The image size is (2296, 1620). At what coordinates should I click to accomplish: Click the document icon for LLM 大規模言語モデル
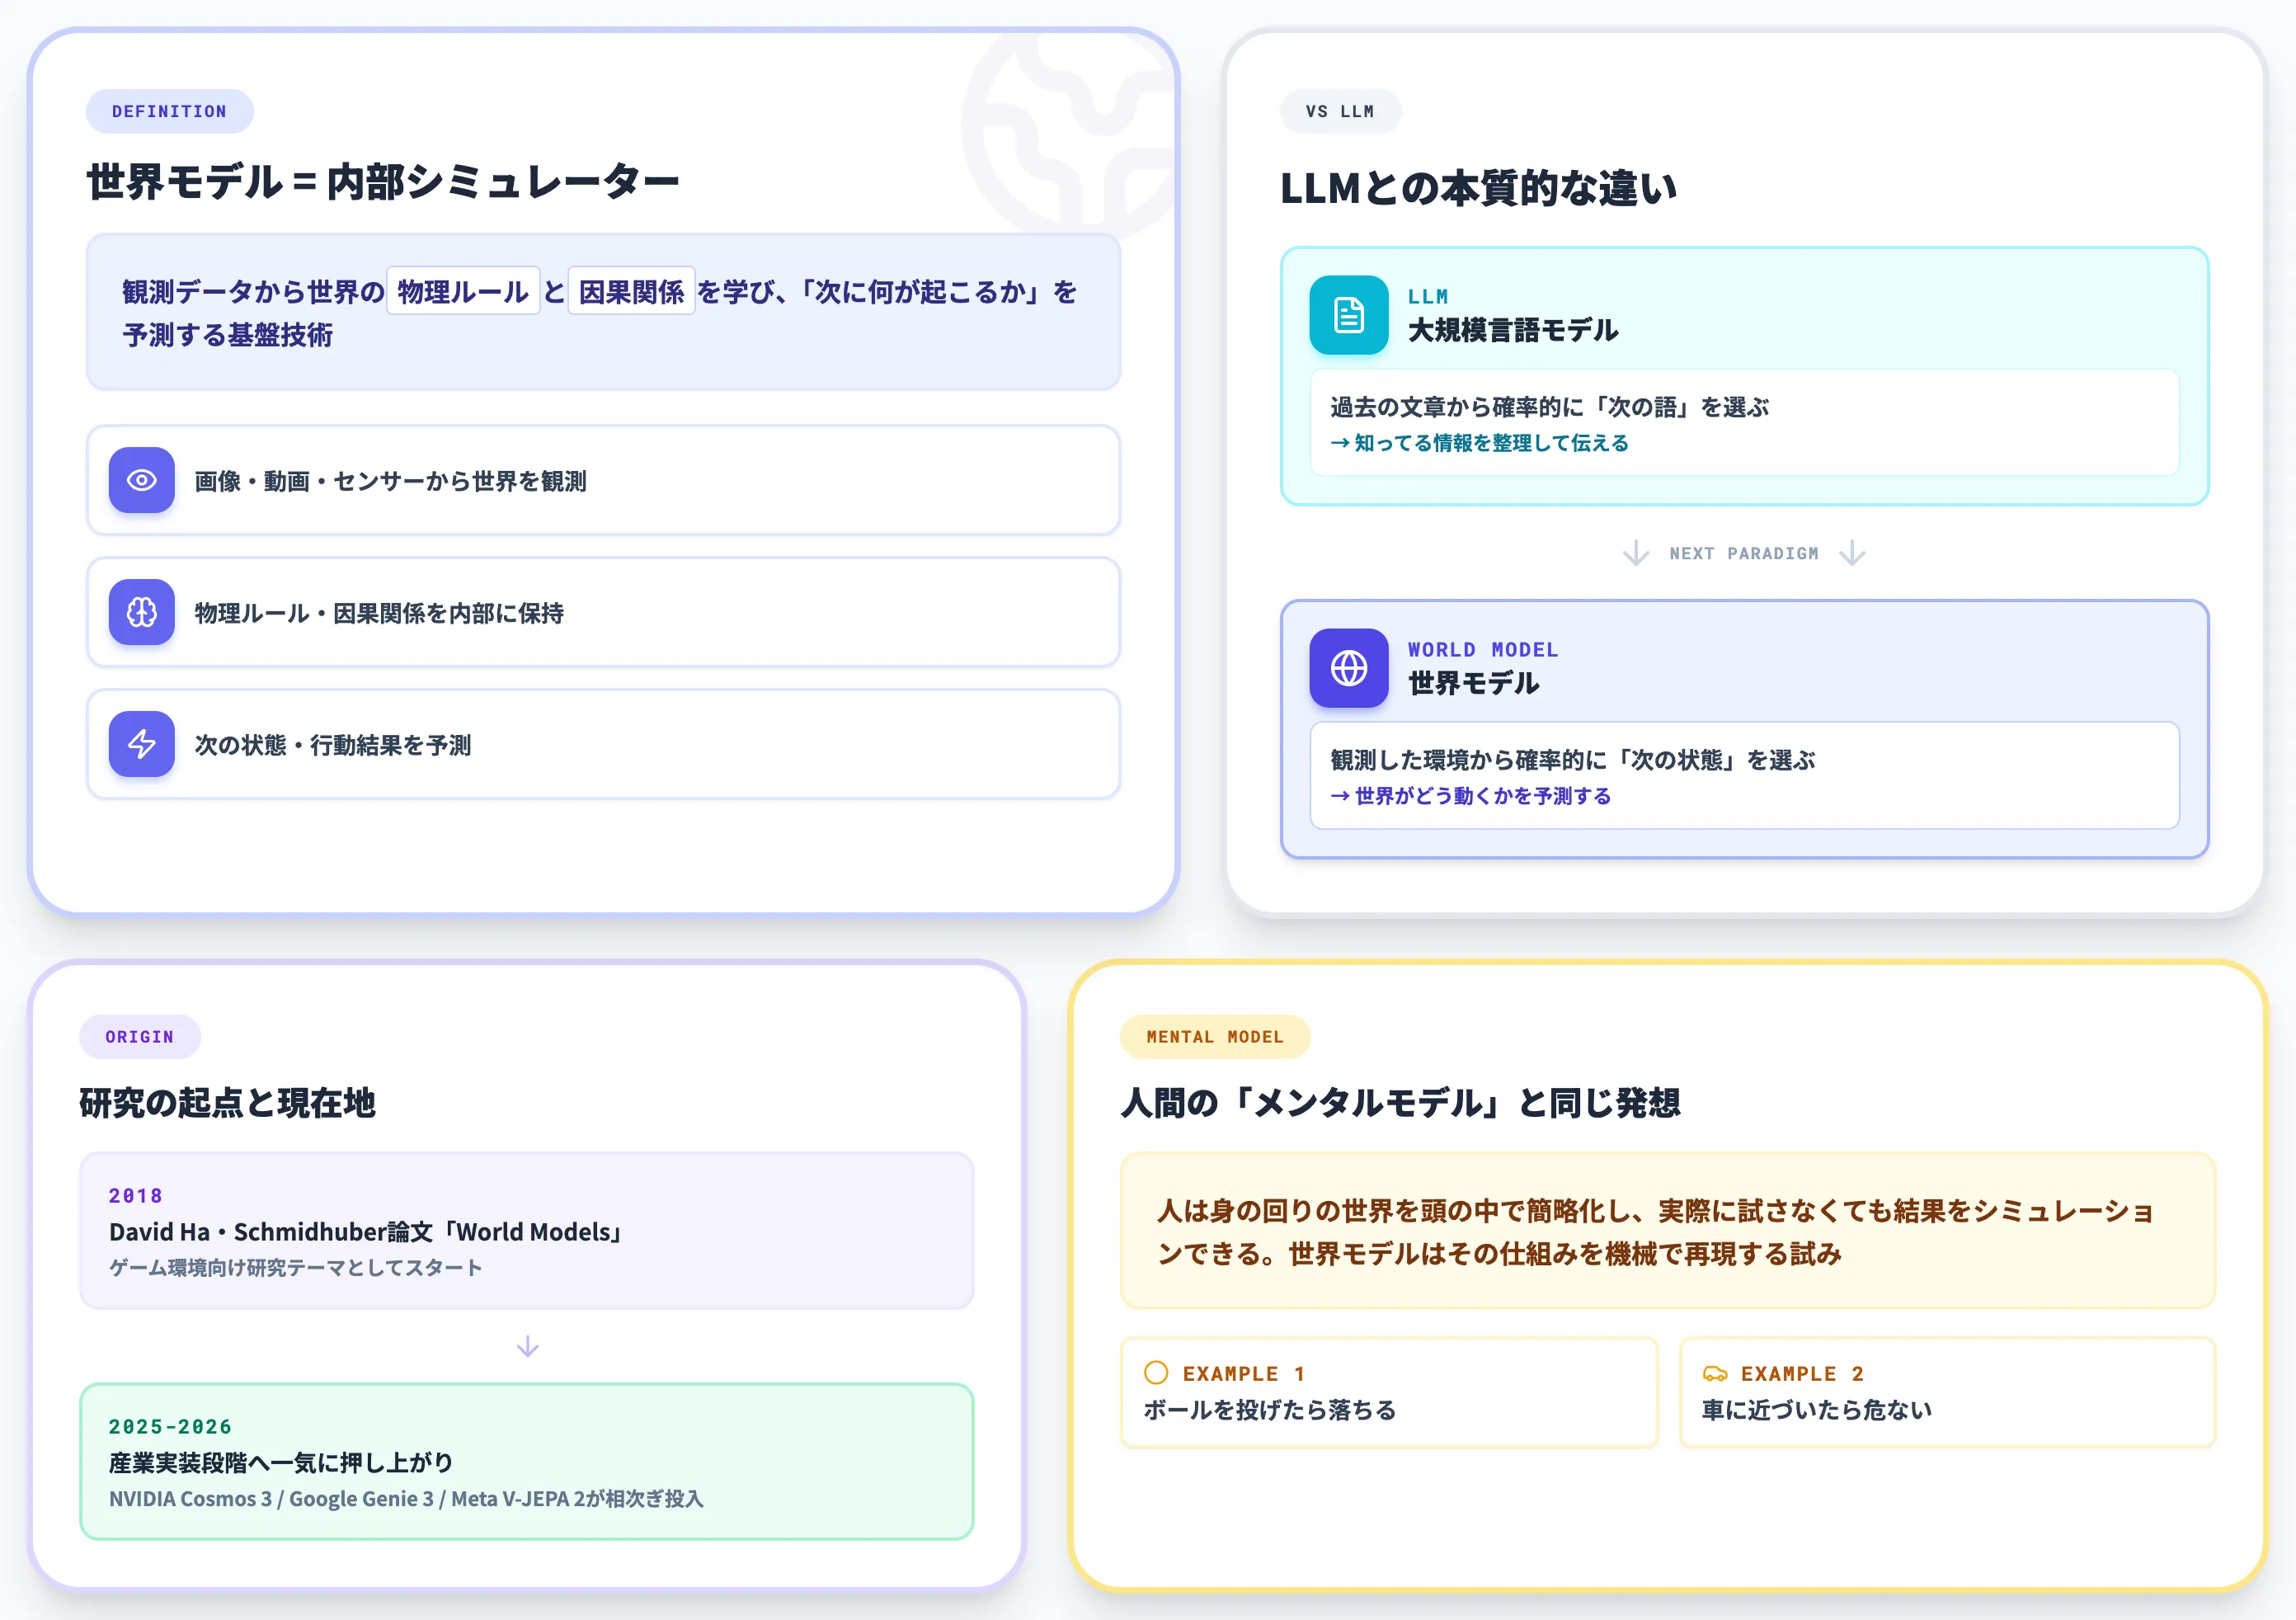pyautogui.click(x=1349, y=315)
